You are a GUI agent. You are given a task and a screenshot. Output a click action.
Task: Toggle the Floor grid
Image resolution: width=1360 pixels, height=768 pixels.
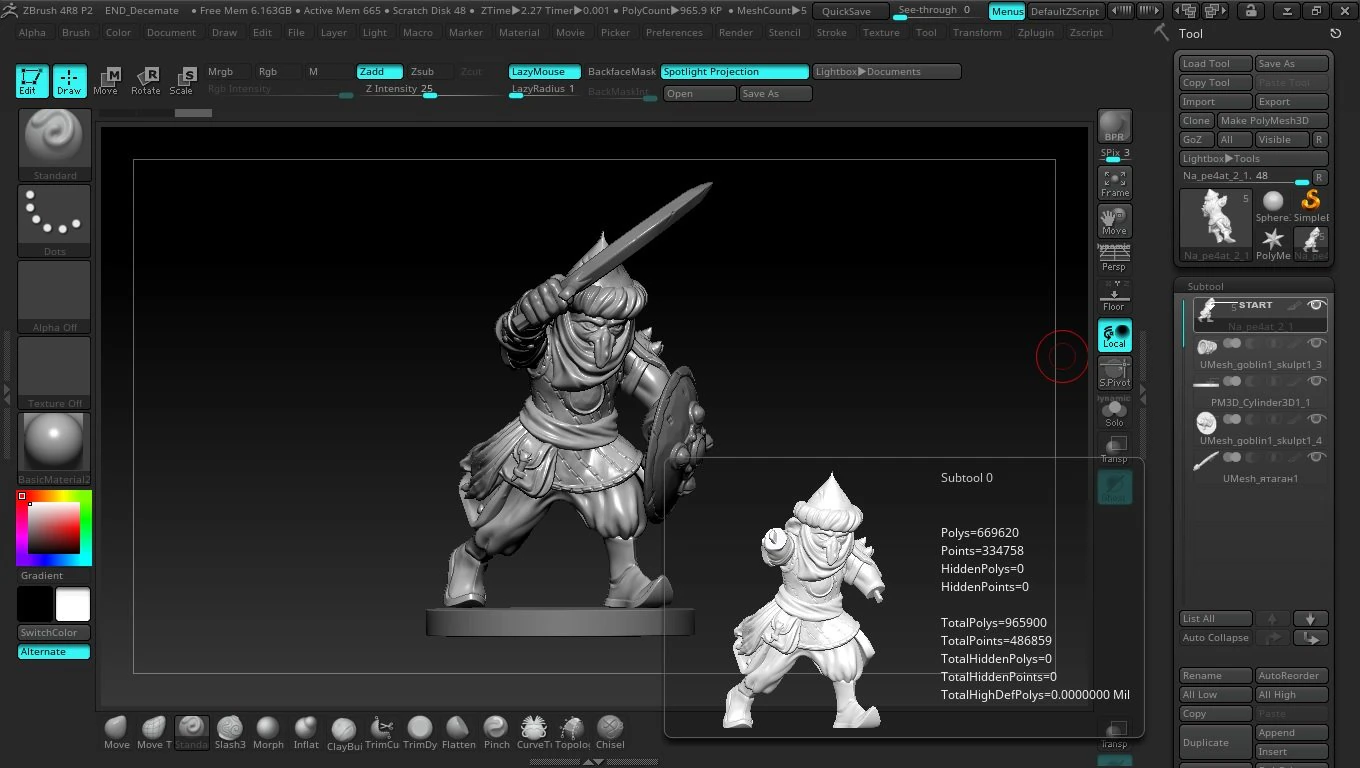pyautogui.click(x=1114, y=297)
